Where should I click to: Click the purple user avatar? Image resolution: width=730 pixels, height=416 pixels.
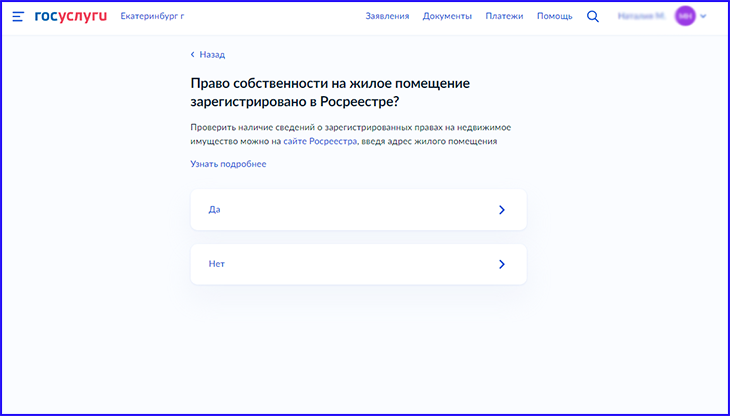pyautogui.click(x=685, y=16)
